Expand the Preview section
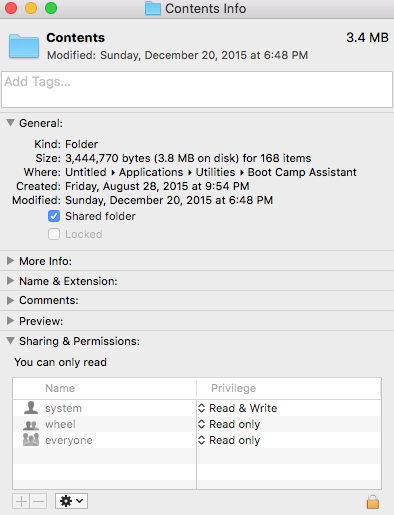 click(11, 321)
